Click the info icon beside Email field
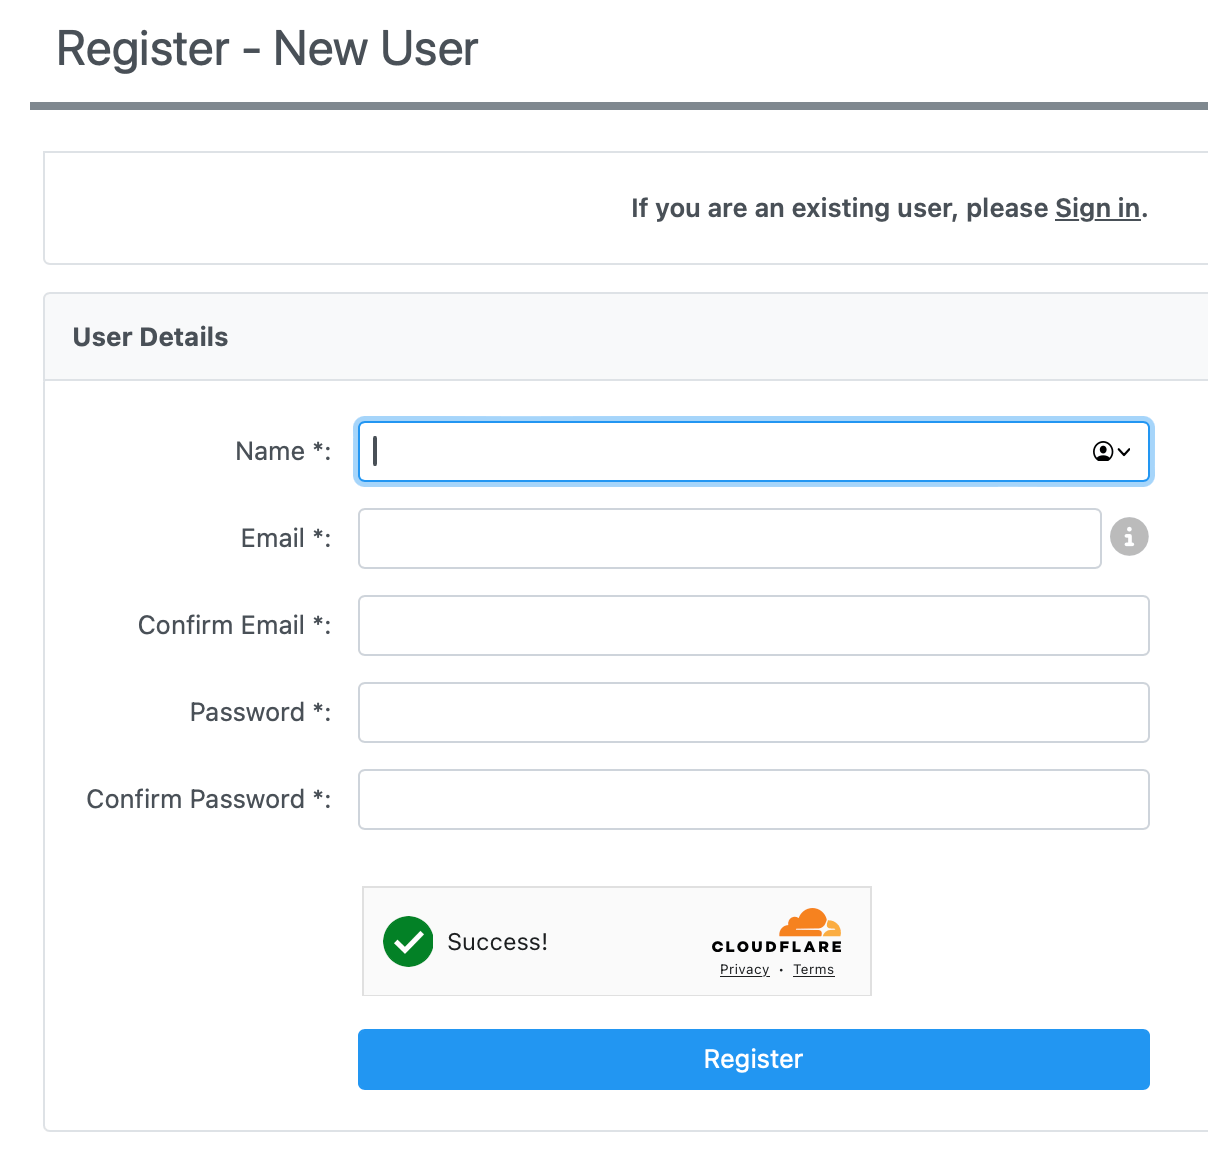 tap(1129, 537)
